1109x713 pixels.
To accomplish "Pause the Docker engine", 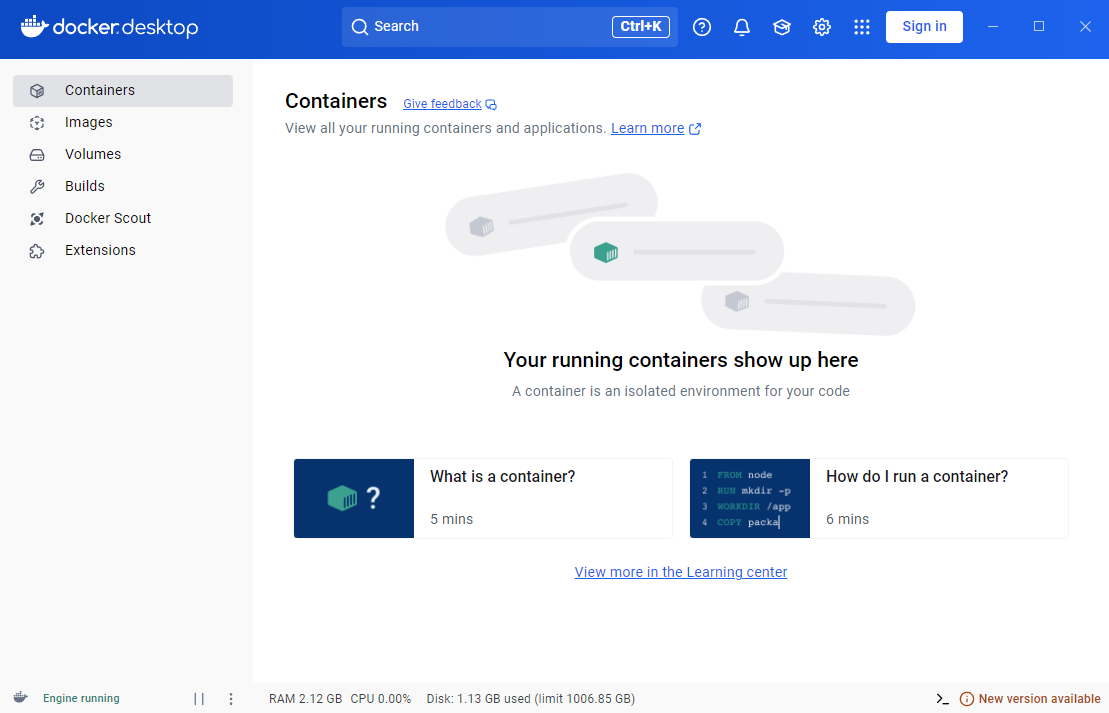I will [199, 699].
